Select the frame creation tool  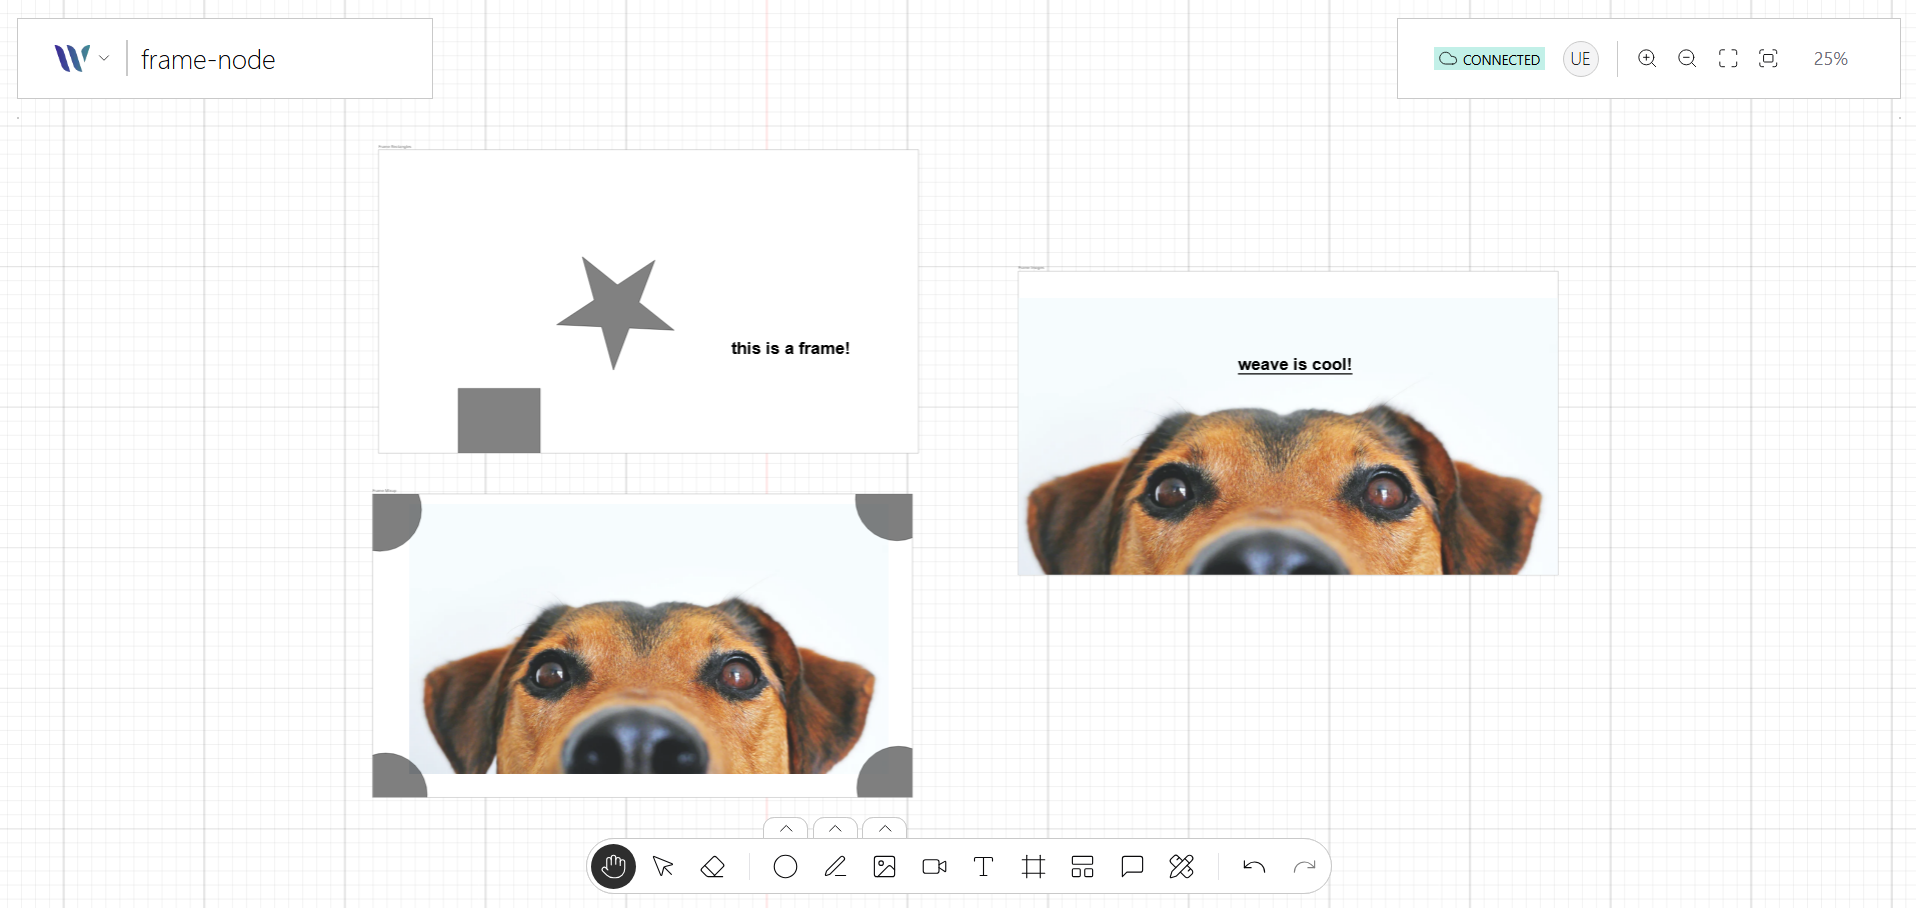coord(1033,866)
